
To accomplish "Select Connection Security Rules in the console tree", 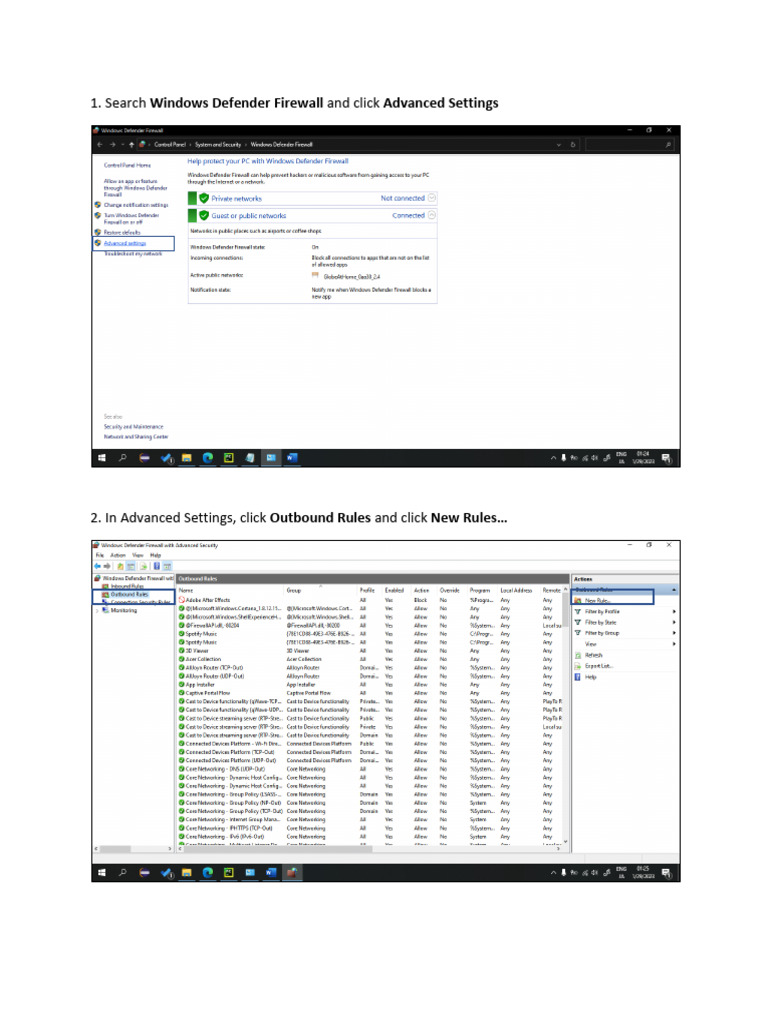I will pos(136,601).
